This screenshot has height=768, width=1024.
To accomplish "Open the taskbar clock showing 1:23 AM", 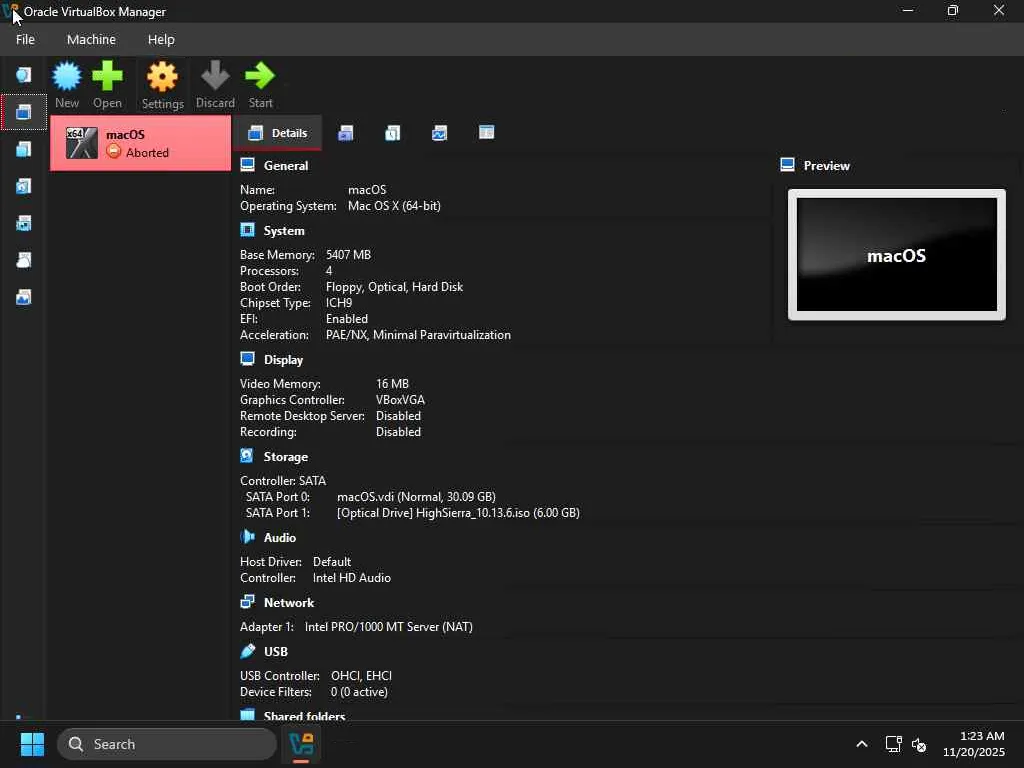I will [974, 744].
